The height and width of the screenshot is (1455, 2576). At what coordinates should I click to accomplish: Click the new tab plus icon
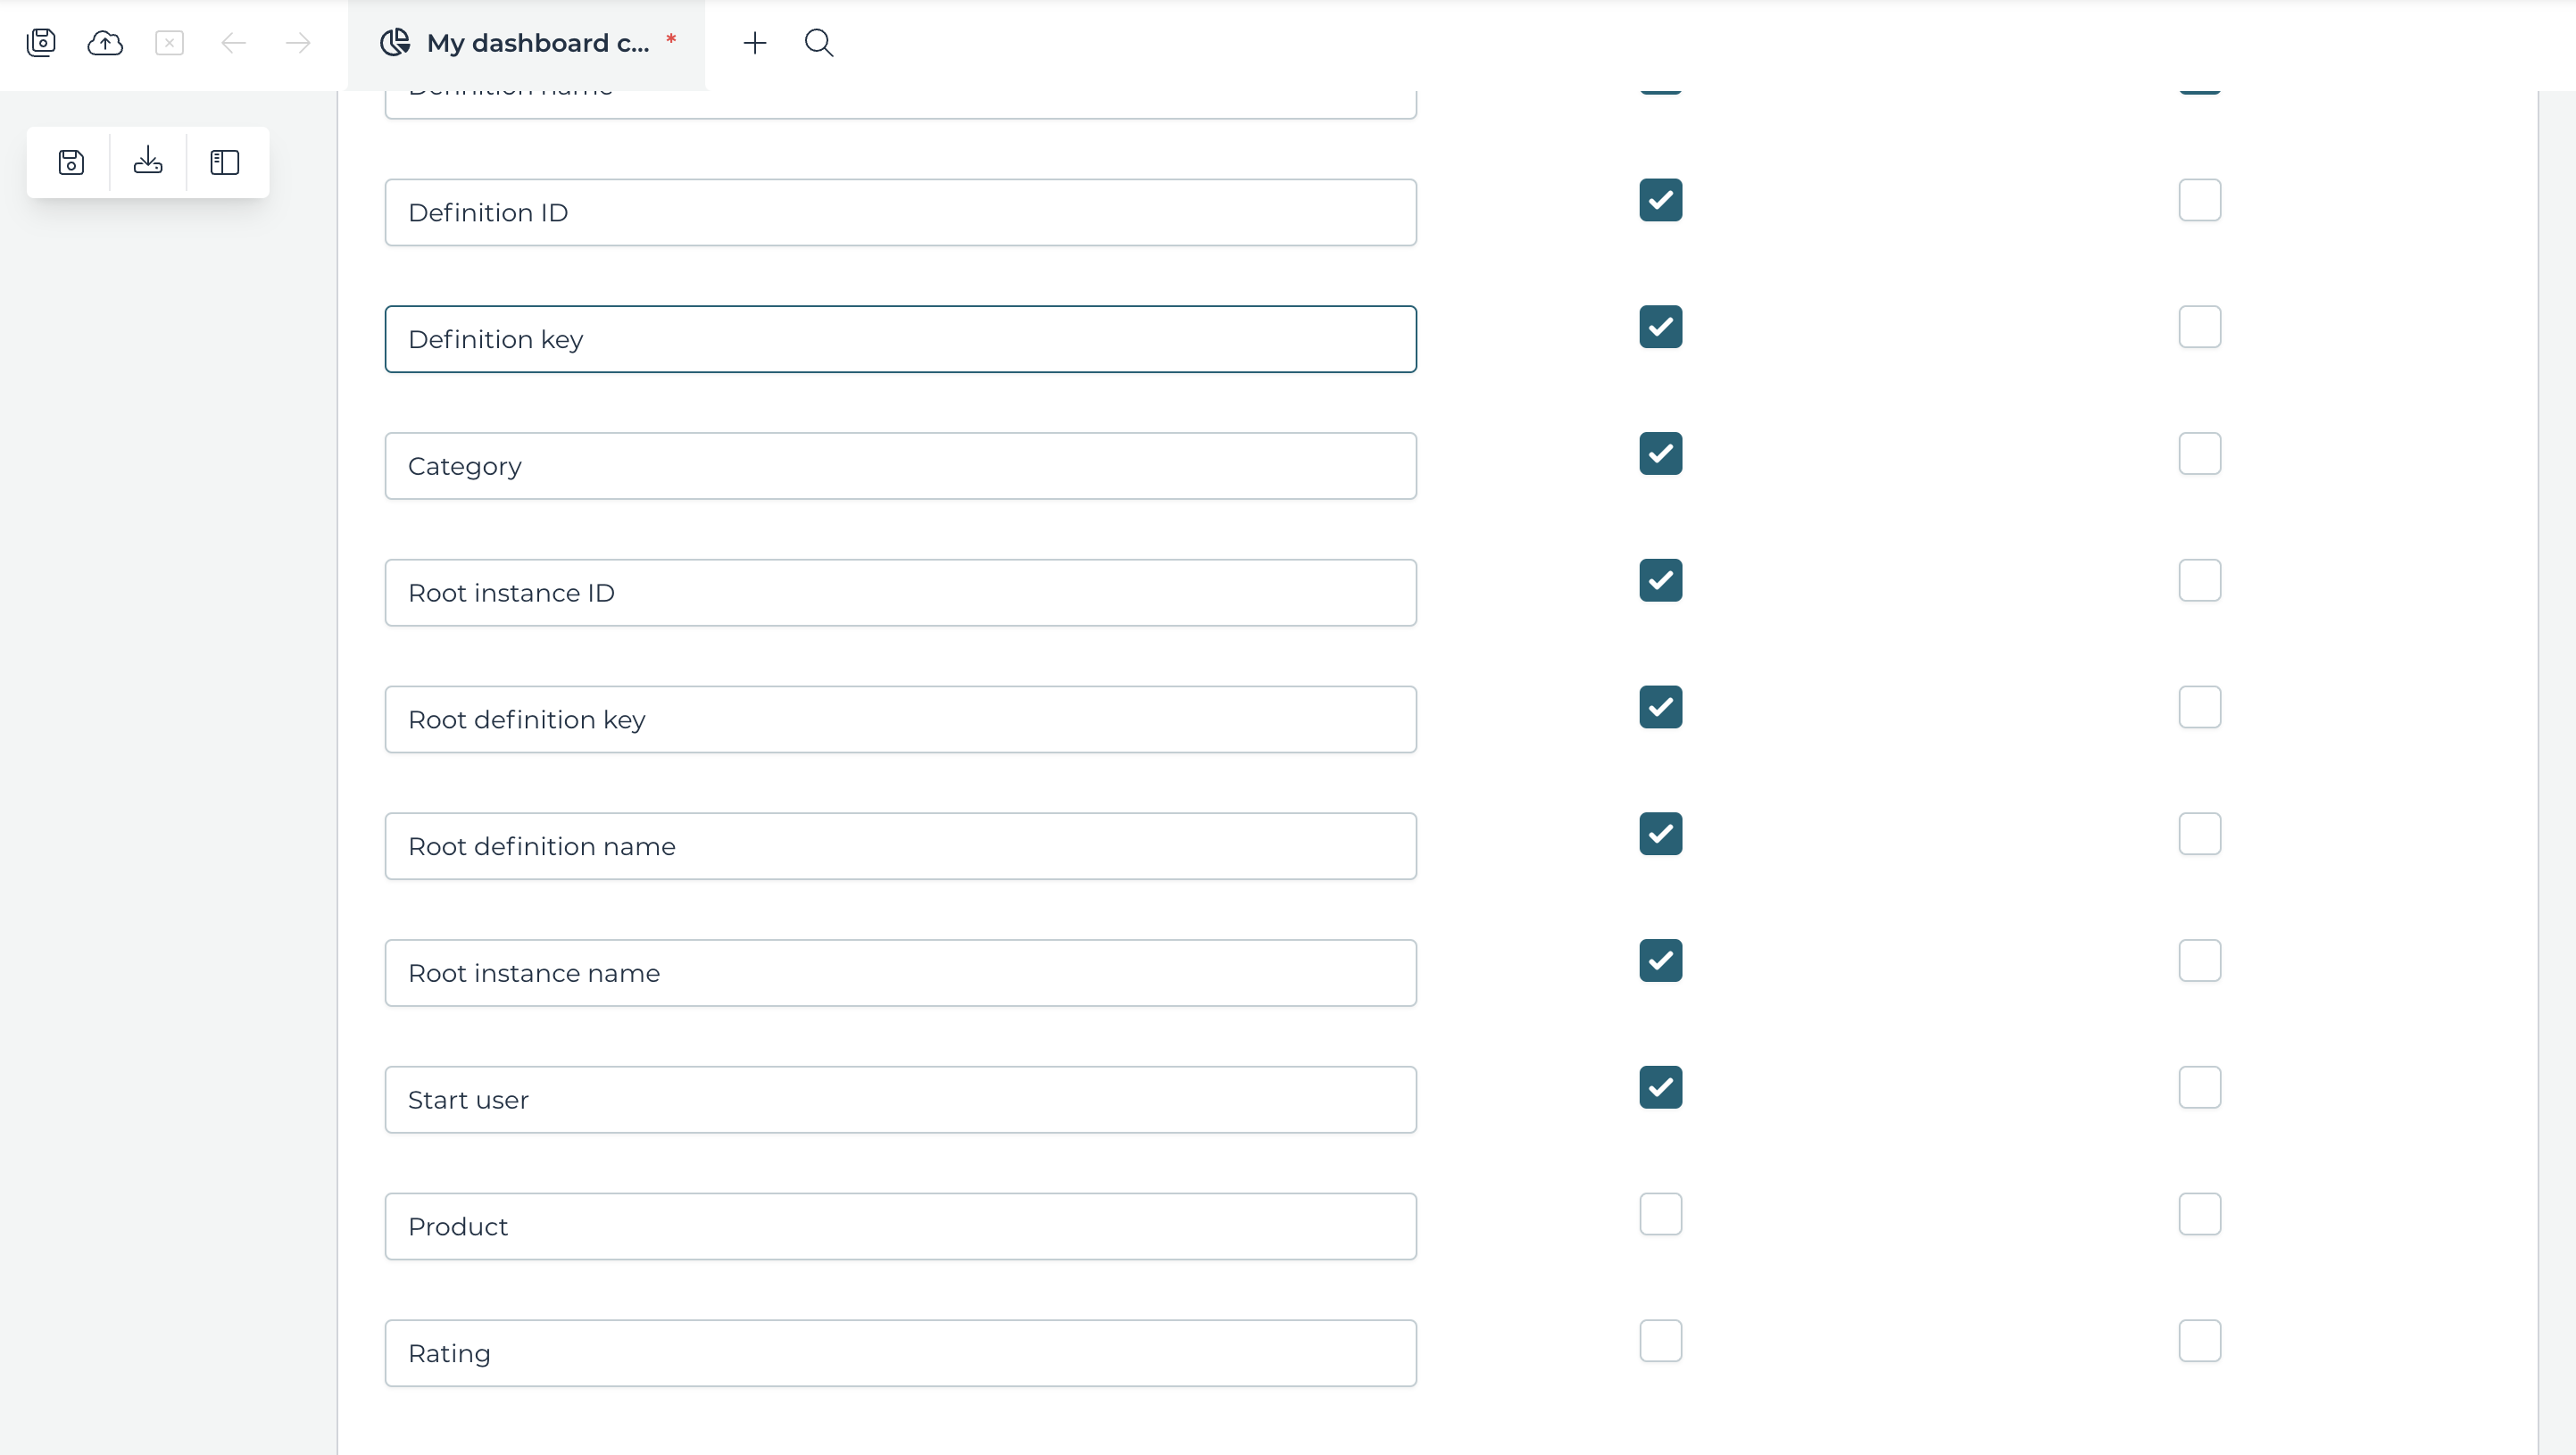[755, 43]
